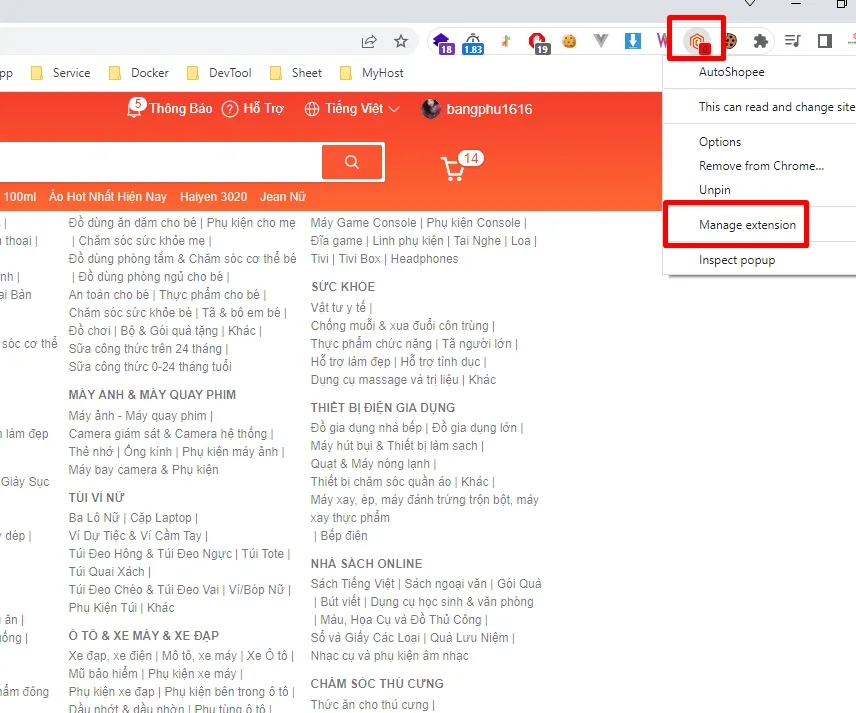Screen dimensions: 856x713
Task: Open 'Dụng cụ massage và trị liệu' link
Action: pyautogui.click(x=384, y=380)
